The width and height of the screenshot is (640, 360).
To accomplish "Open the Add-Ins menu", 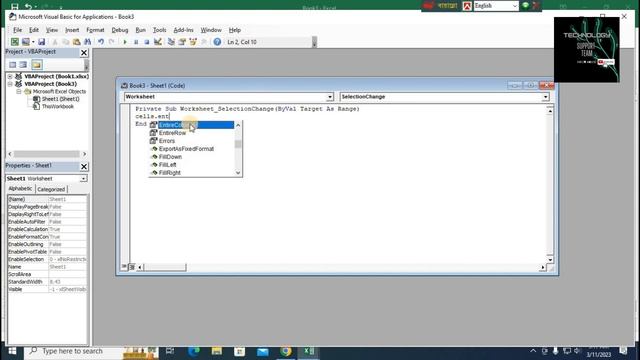I will point(183,30).
